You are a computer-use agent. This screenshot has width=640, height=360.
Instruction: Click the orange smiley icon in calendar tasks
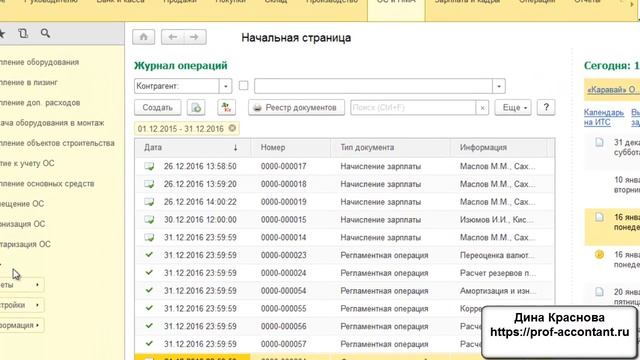click(599, 255)
